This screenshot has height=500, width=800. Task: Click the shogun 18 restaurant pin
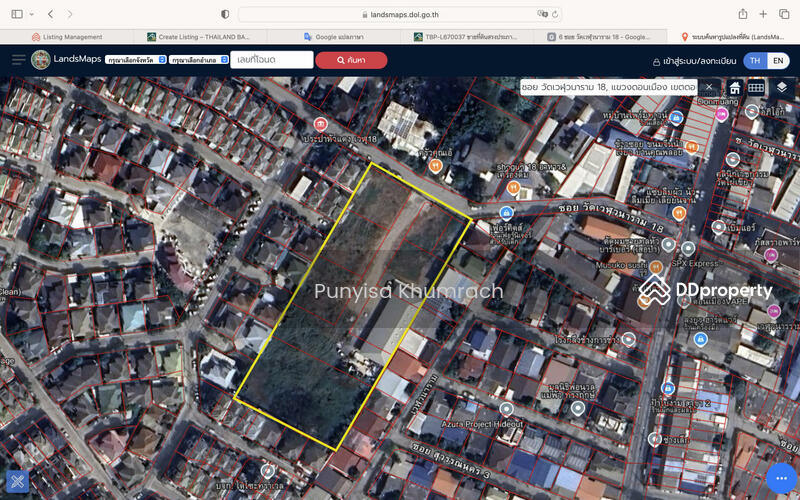[x=513, y=188]
